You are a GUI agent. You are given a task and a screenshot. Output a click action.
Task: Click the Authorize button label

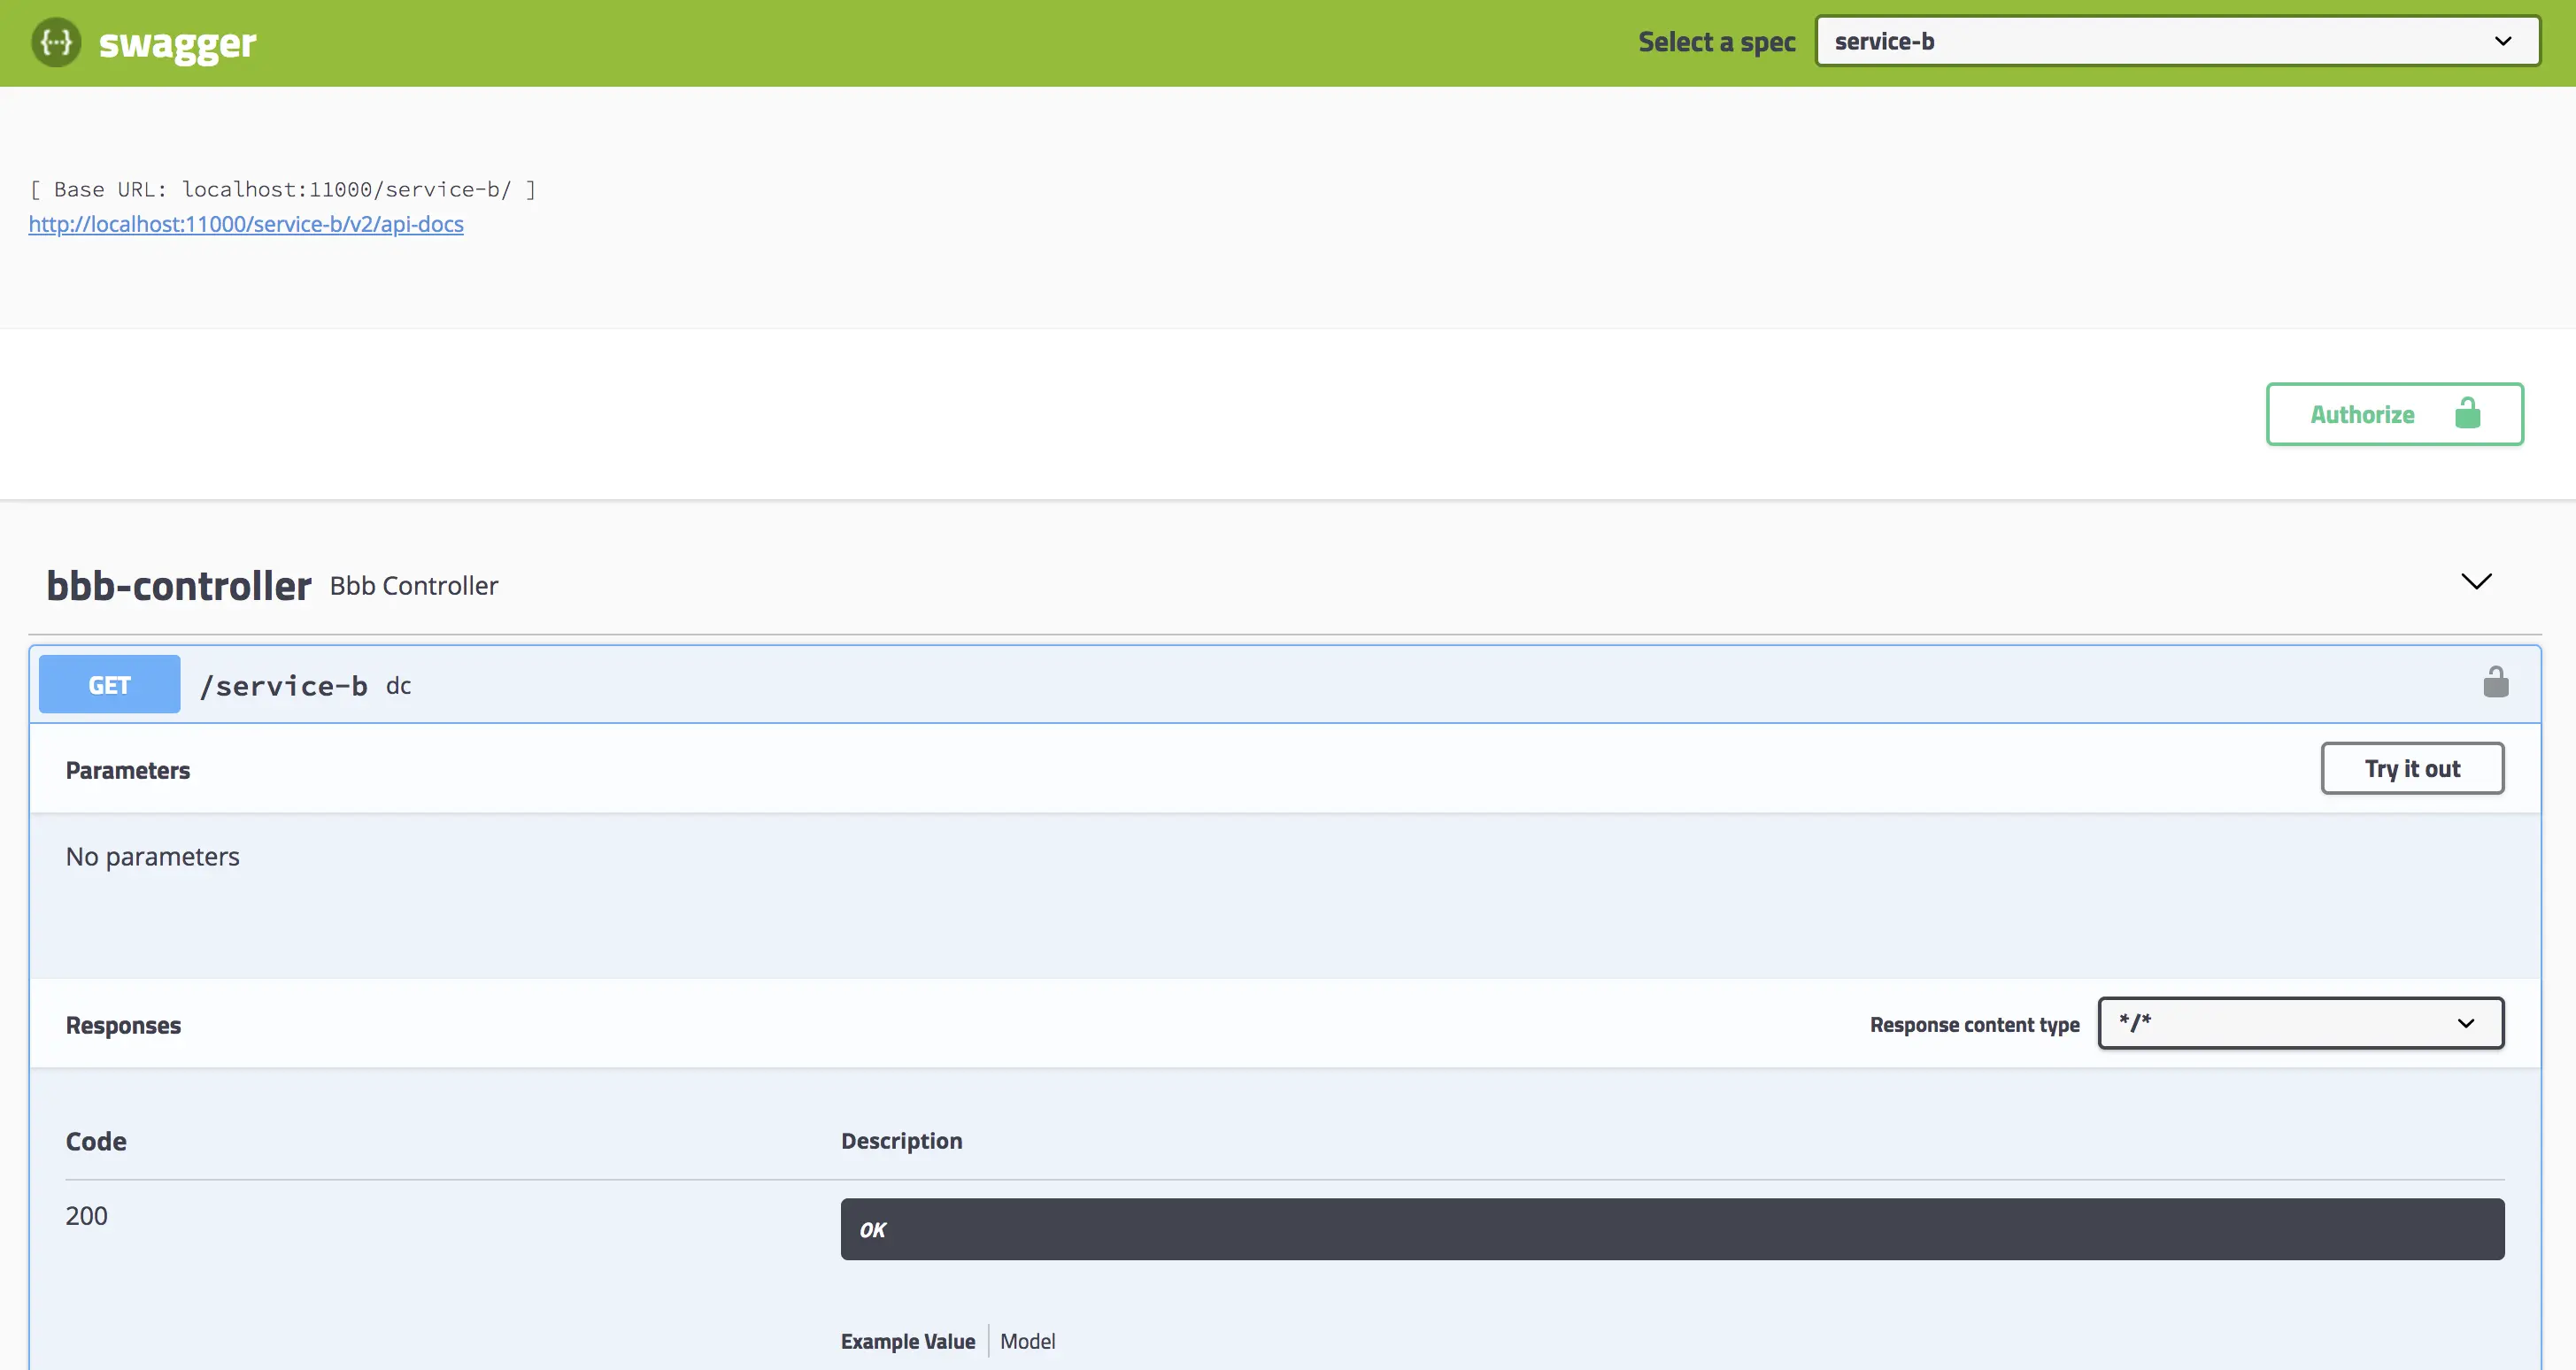click(x=2361, y=414)
